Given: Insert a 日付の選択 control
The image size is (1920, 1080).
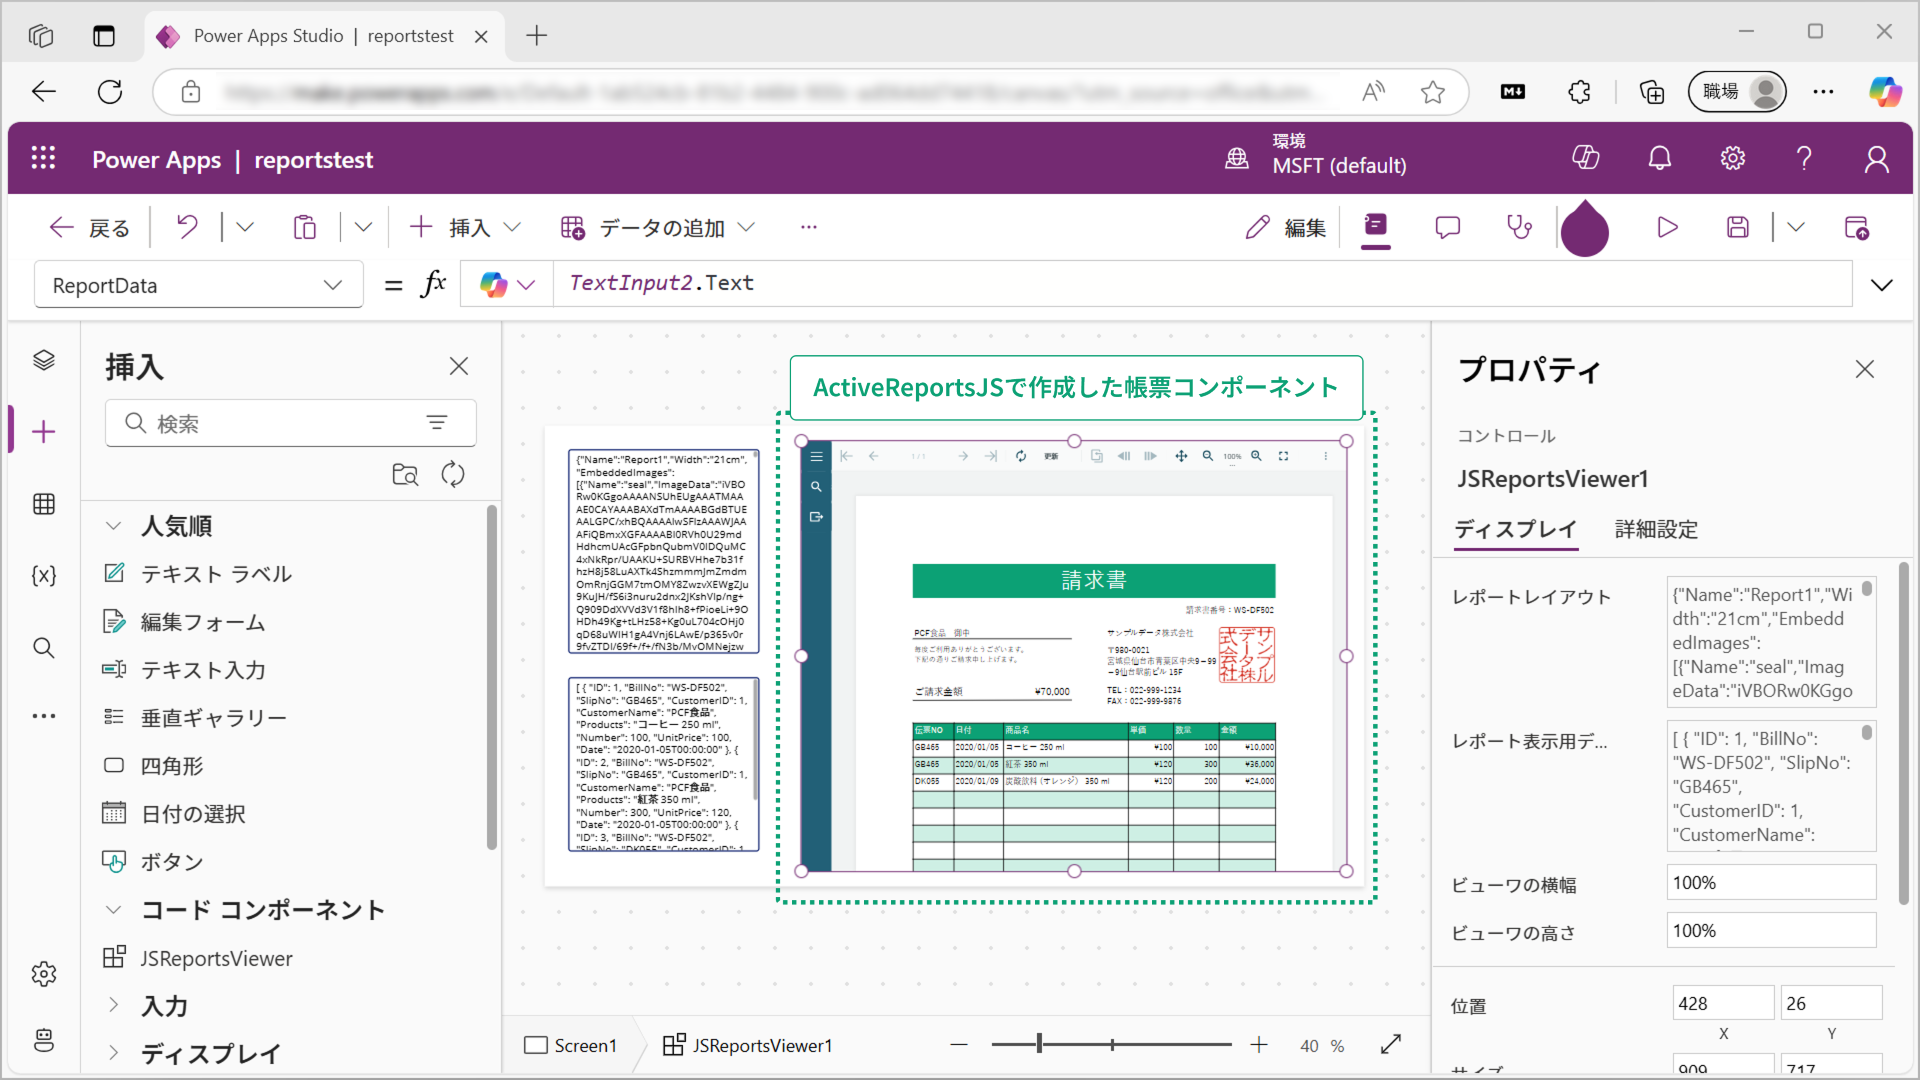Looking at the screenshot, I should click(x=174, y=814).
